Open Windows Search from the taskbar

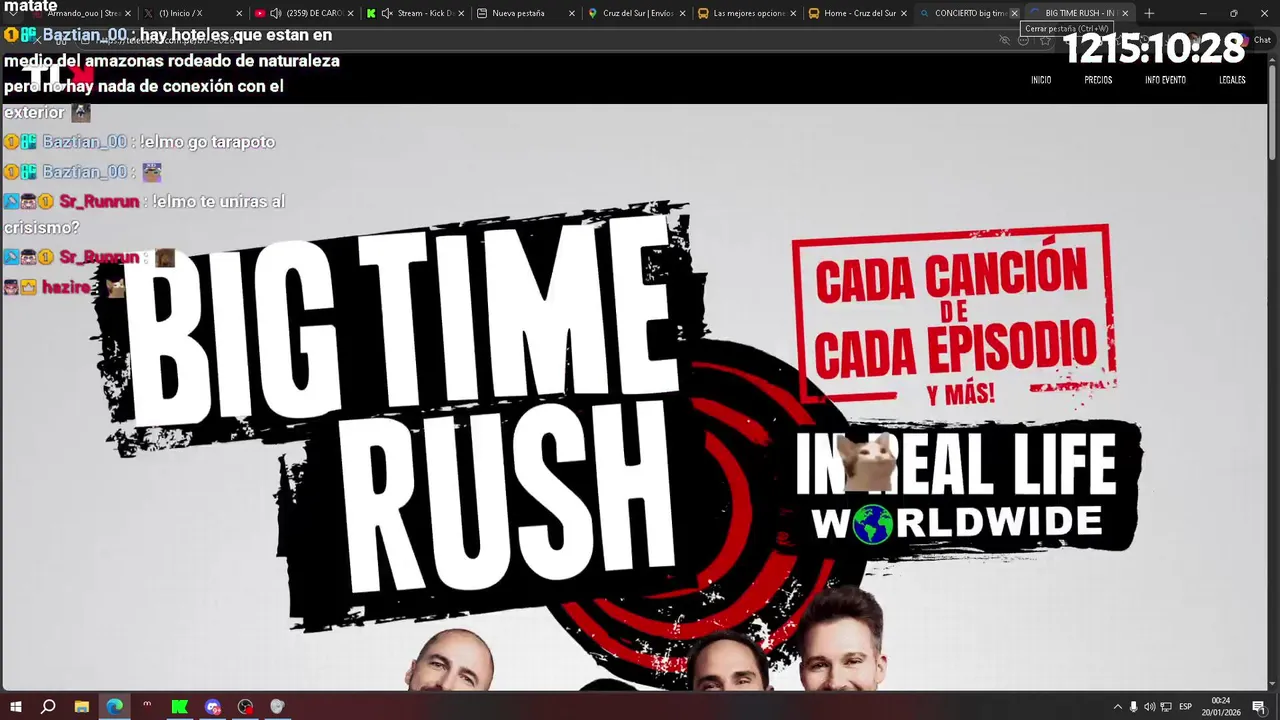(x=48, y=707)
